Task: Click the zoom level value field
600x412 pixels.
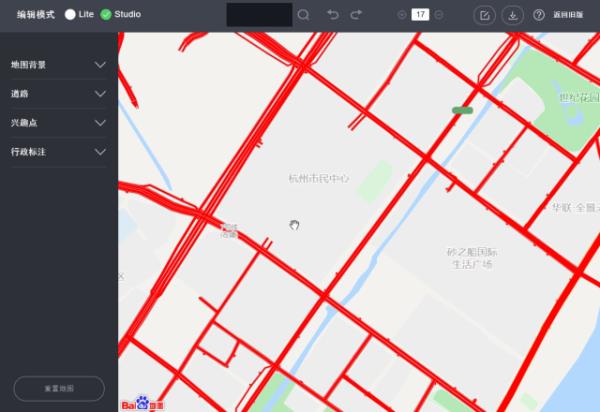Action: coord(420,15)
